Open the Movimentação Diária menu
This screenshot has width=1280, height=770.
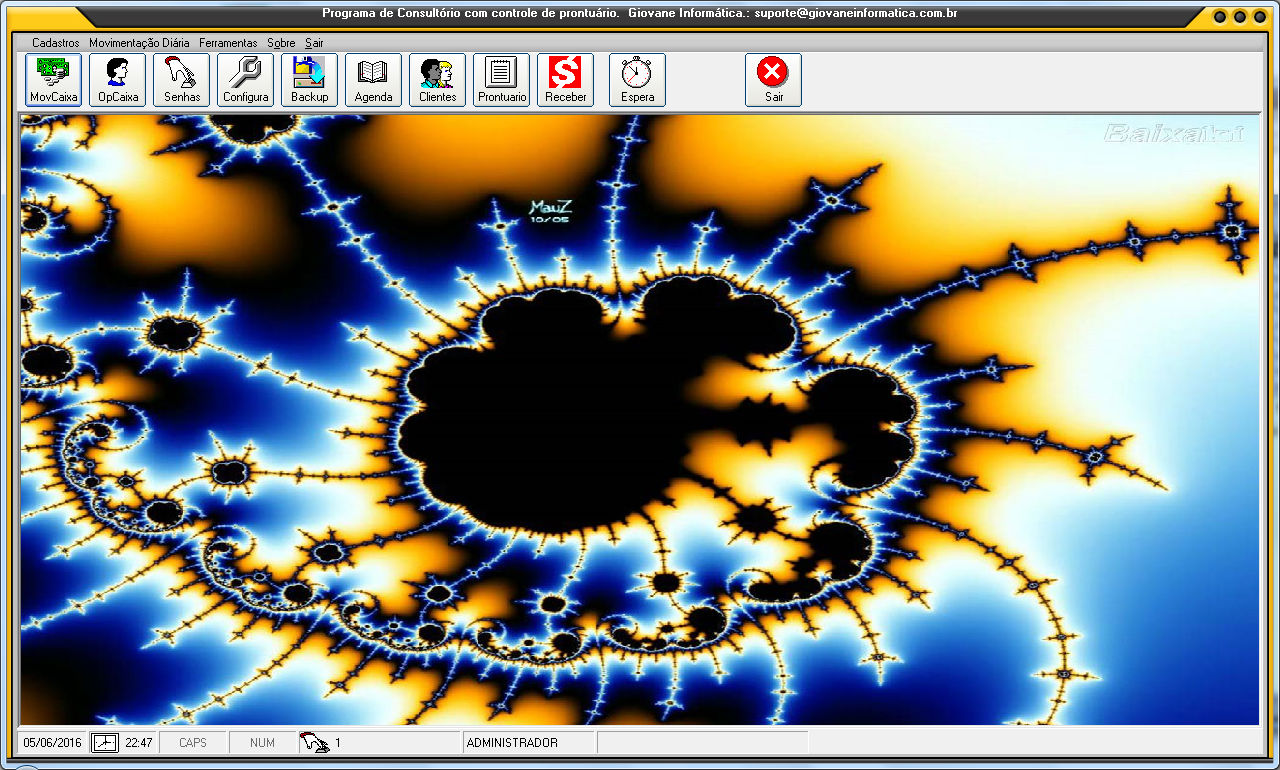[139, 43]
